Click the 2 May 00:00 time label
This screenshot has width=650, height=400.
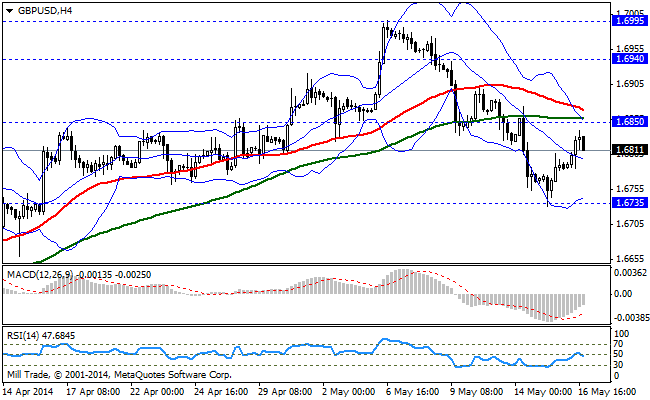(x=349, y=391)
